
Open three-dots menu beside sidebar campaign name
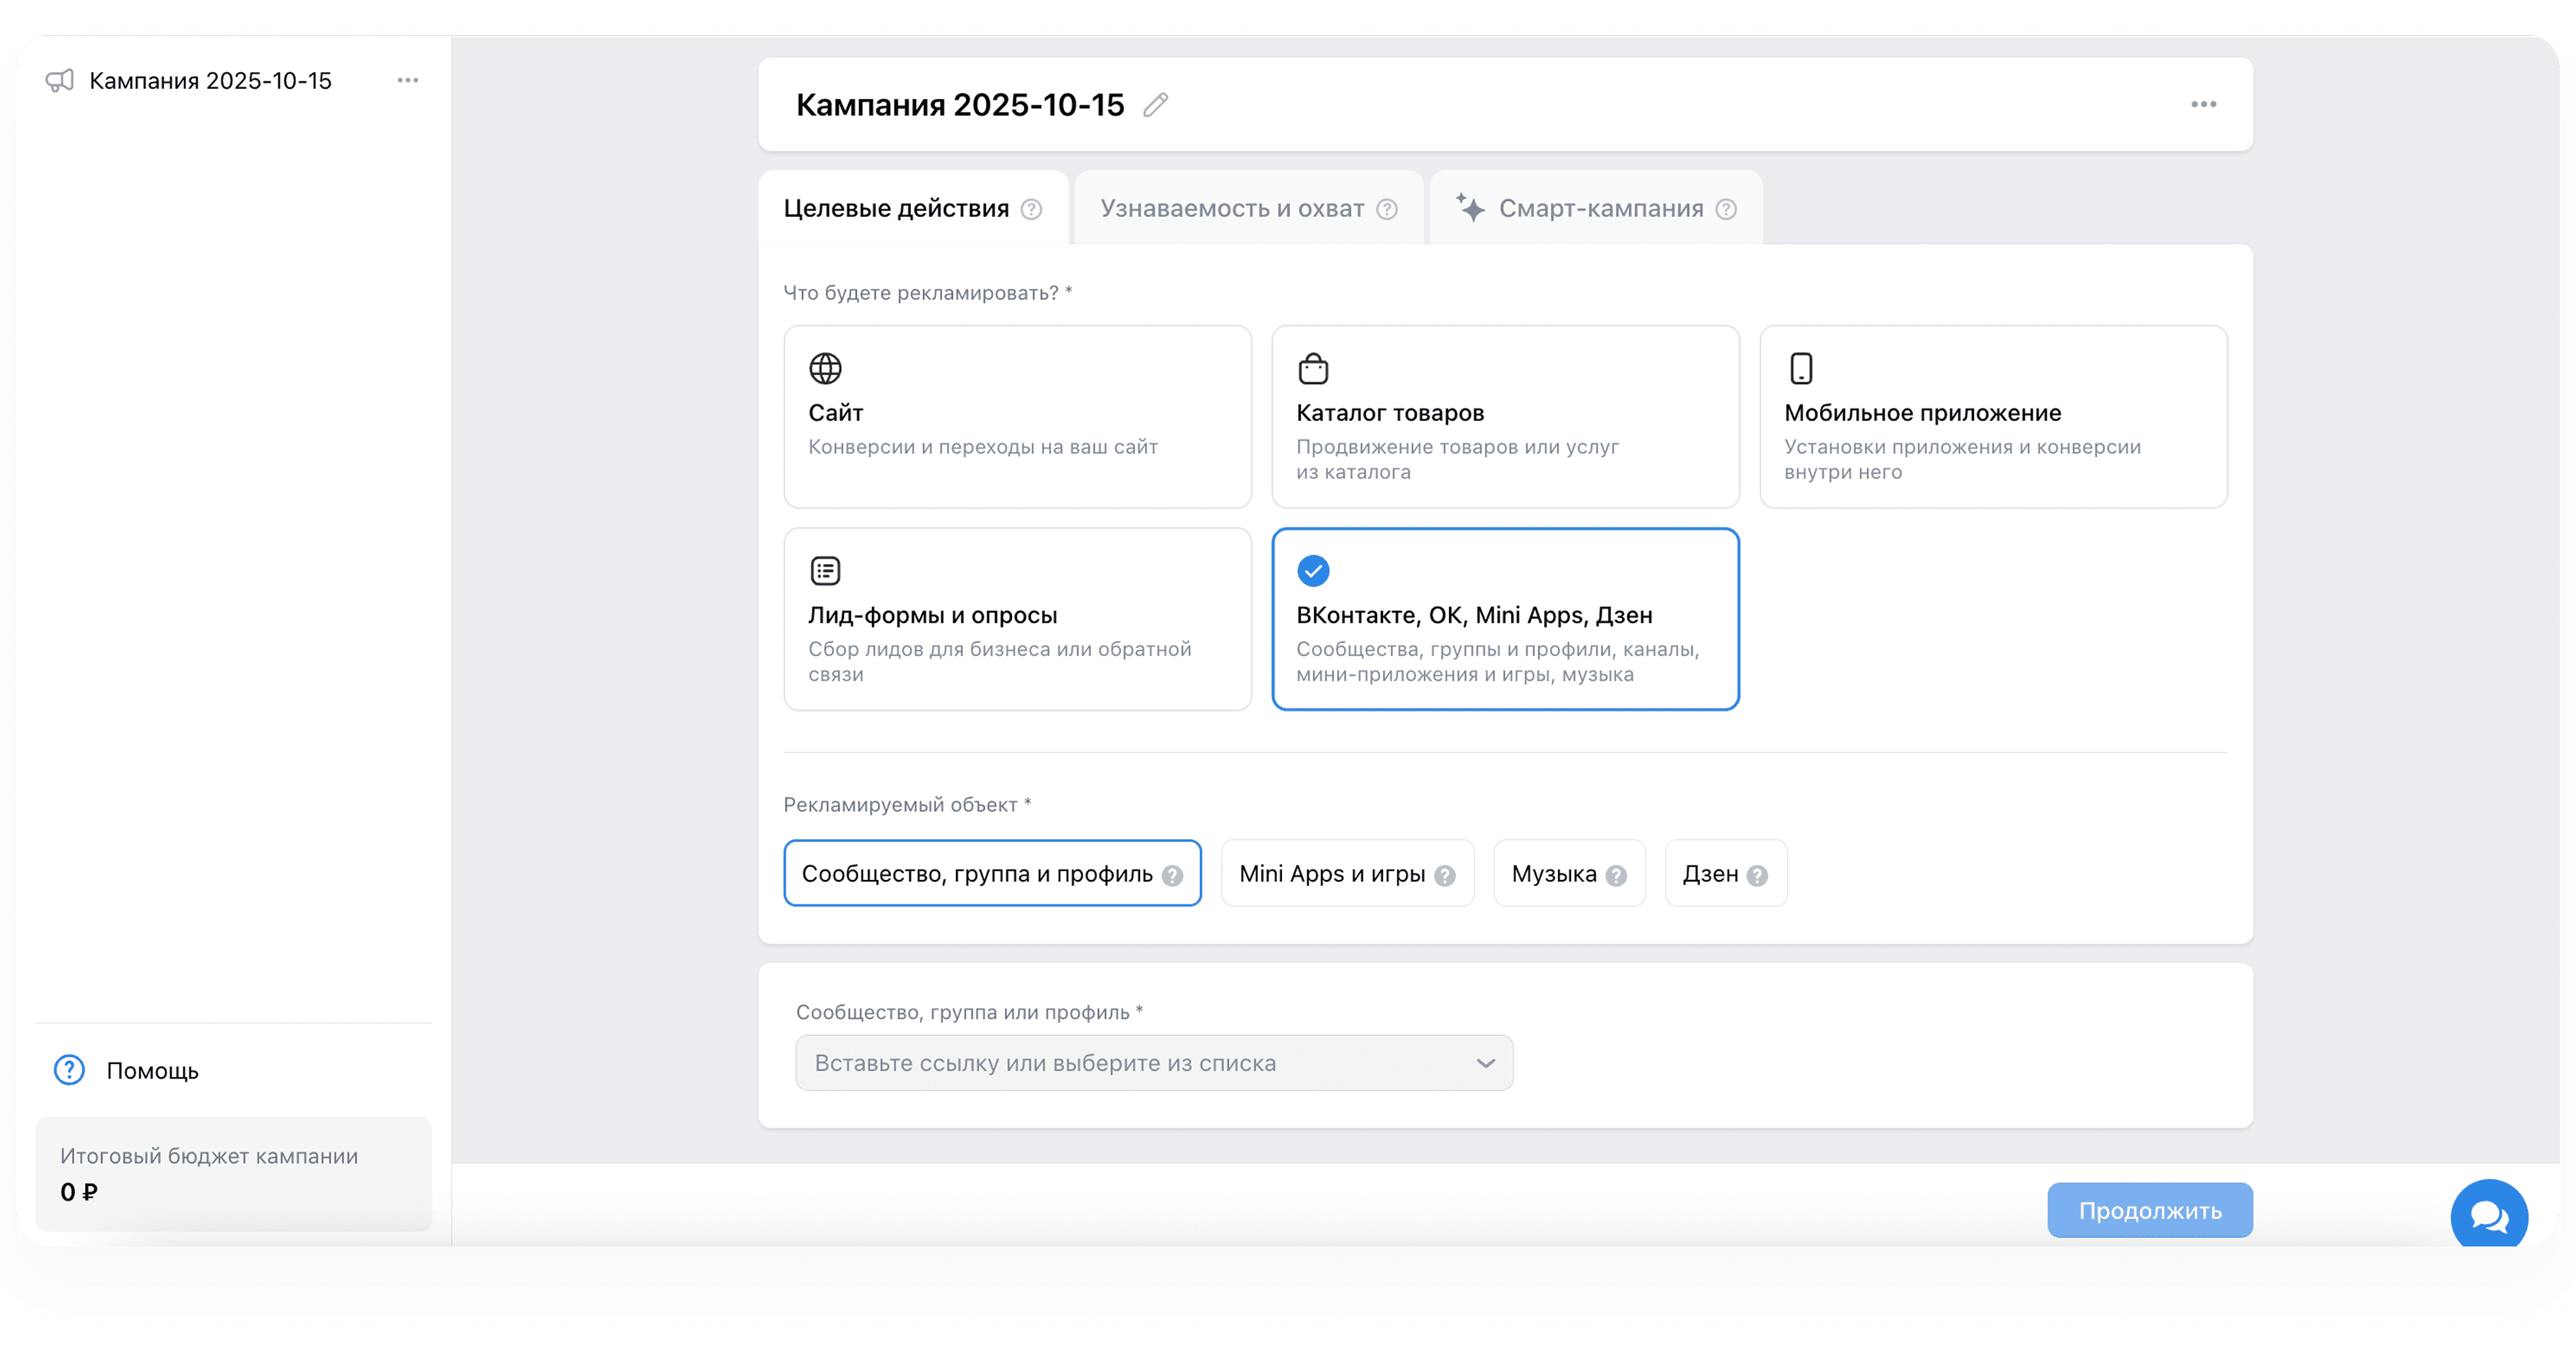tap(407, 80)
